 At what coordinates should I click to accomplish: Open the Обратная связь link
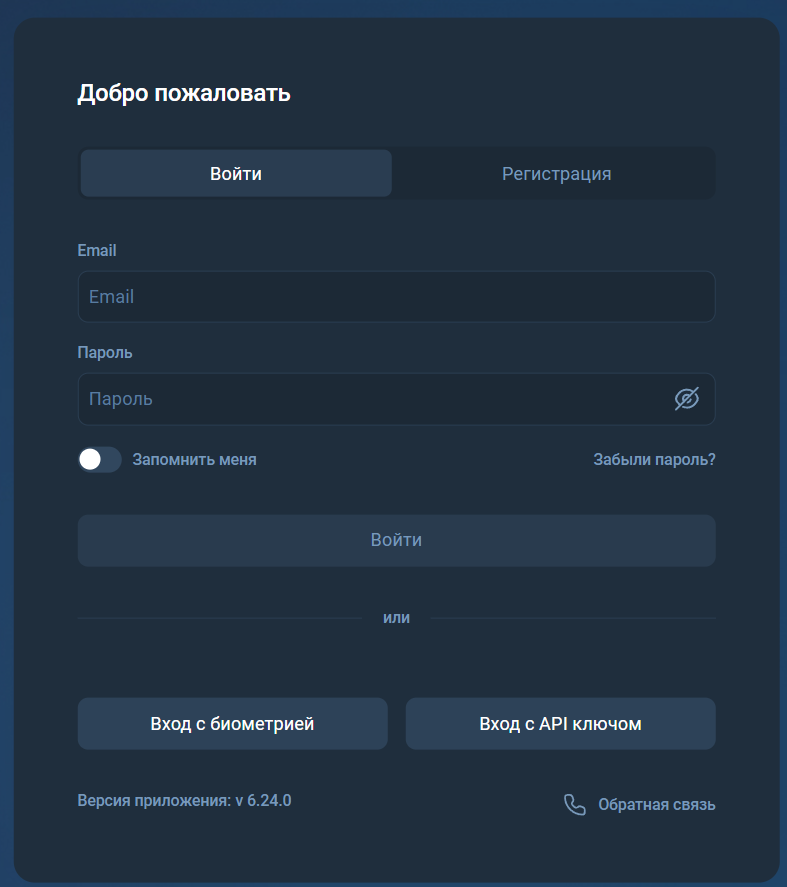(657, 804)
